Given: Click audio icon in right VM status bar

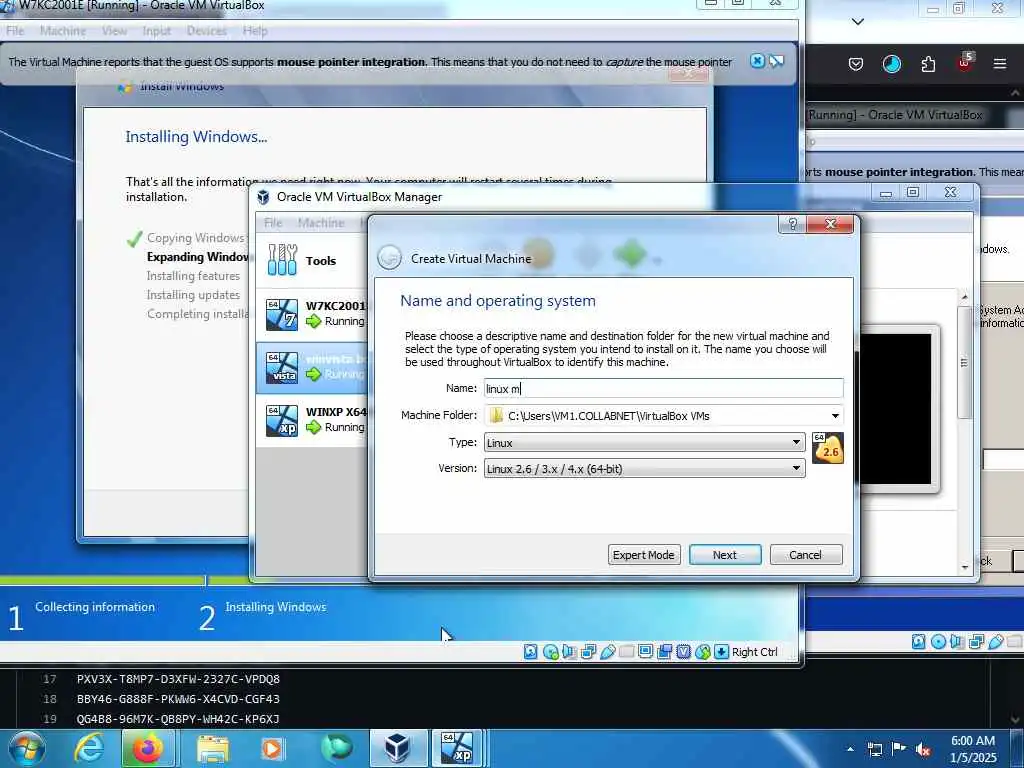Looking at the screenshot, I should [957, 641].
